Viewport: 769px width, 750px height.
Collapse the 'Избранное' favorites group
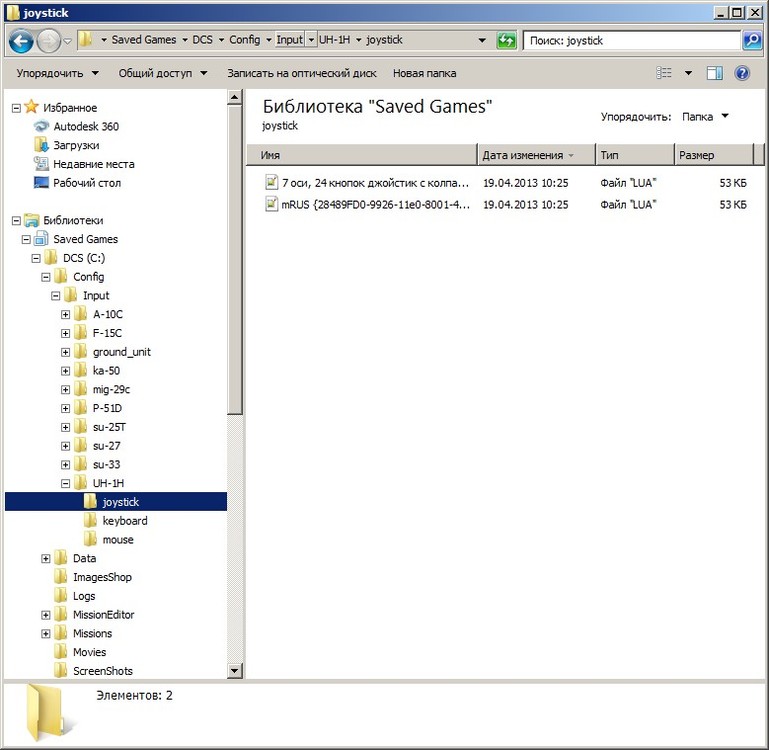pyautogui.click(x=16, y=108)
